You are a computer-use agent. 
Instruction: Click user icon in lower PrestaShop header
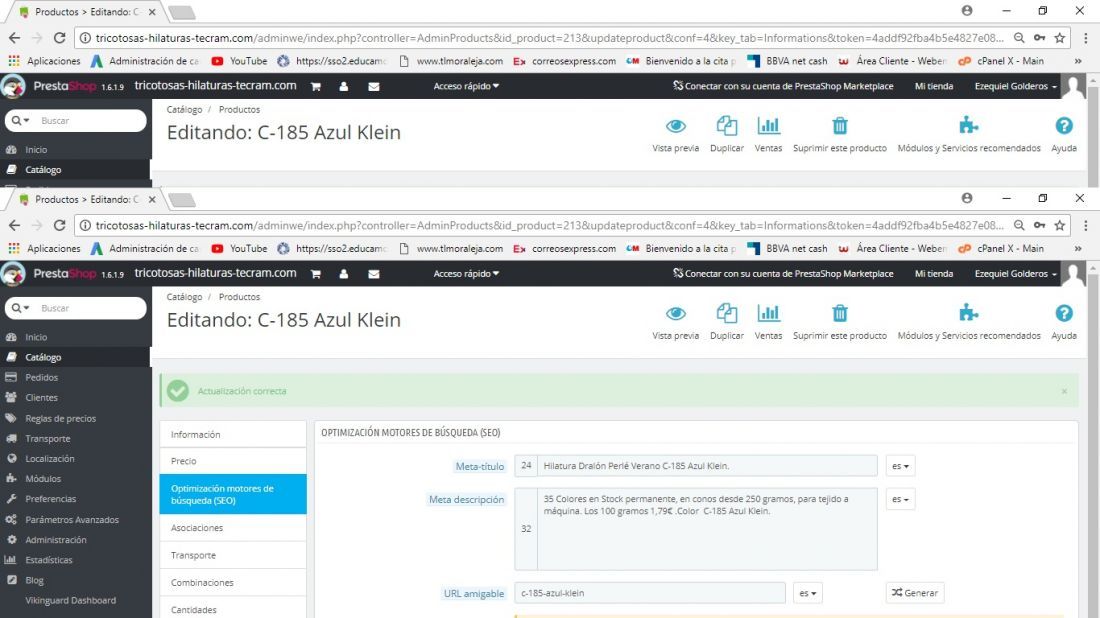pos(344,274)
